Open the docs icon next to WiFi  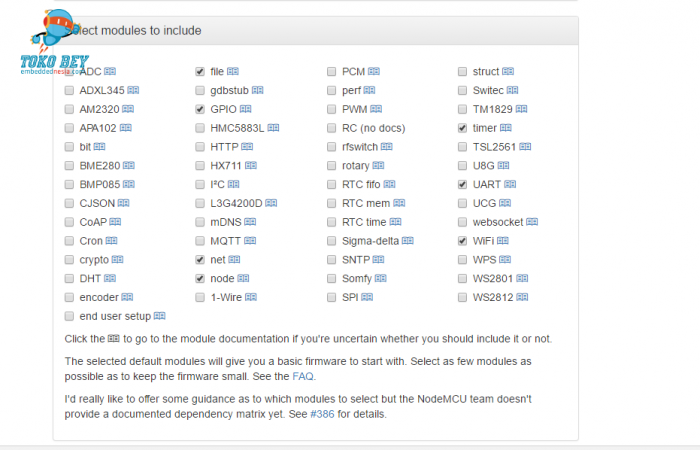click(503, 241)
